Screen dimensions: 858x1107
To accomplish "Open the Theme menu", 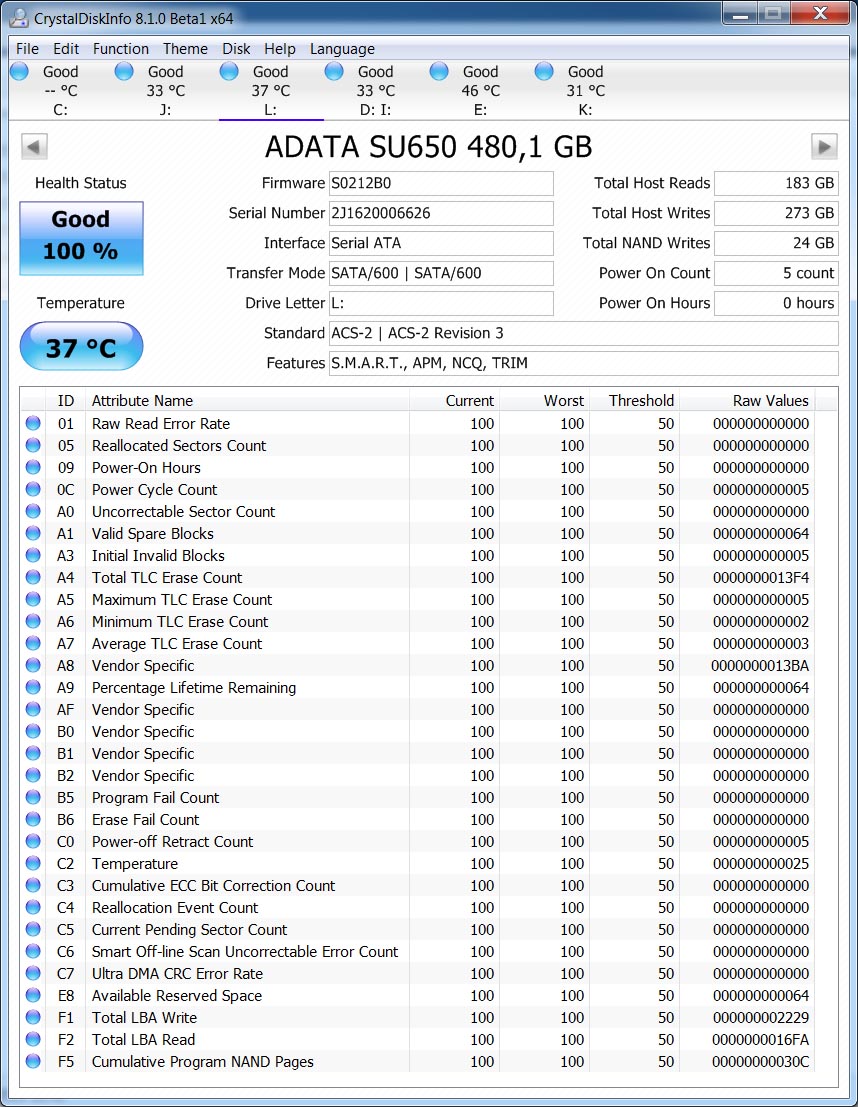I will click(185, 49).
